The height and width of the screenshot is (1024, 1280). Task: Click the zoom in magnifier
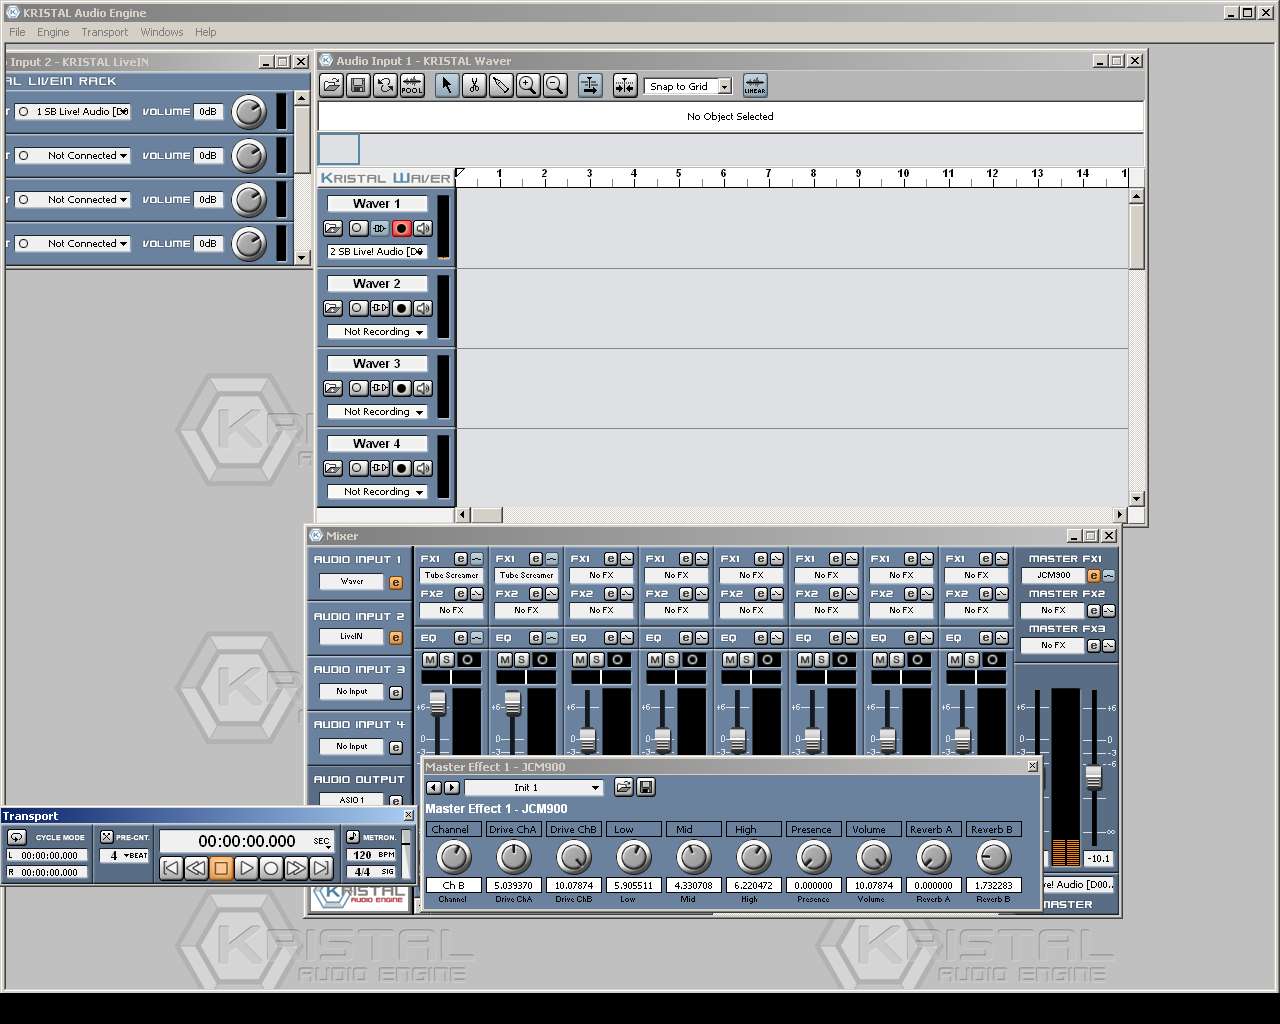(x=528, y=86)
